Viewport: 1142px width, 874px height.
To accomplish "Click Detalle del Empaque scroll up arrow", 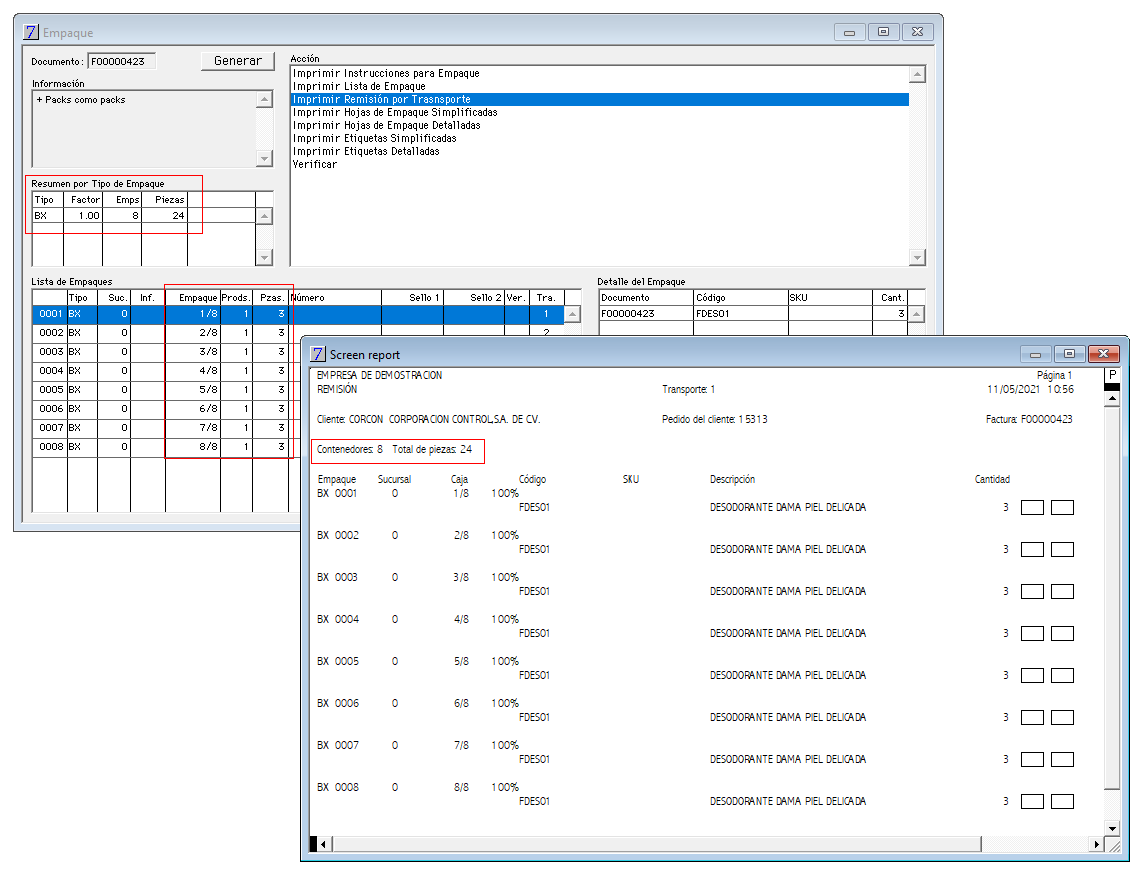I will tap(917, 314).
